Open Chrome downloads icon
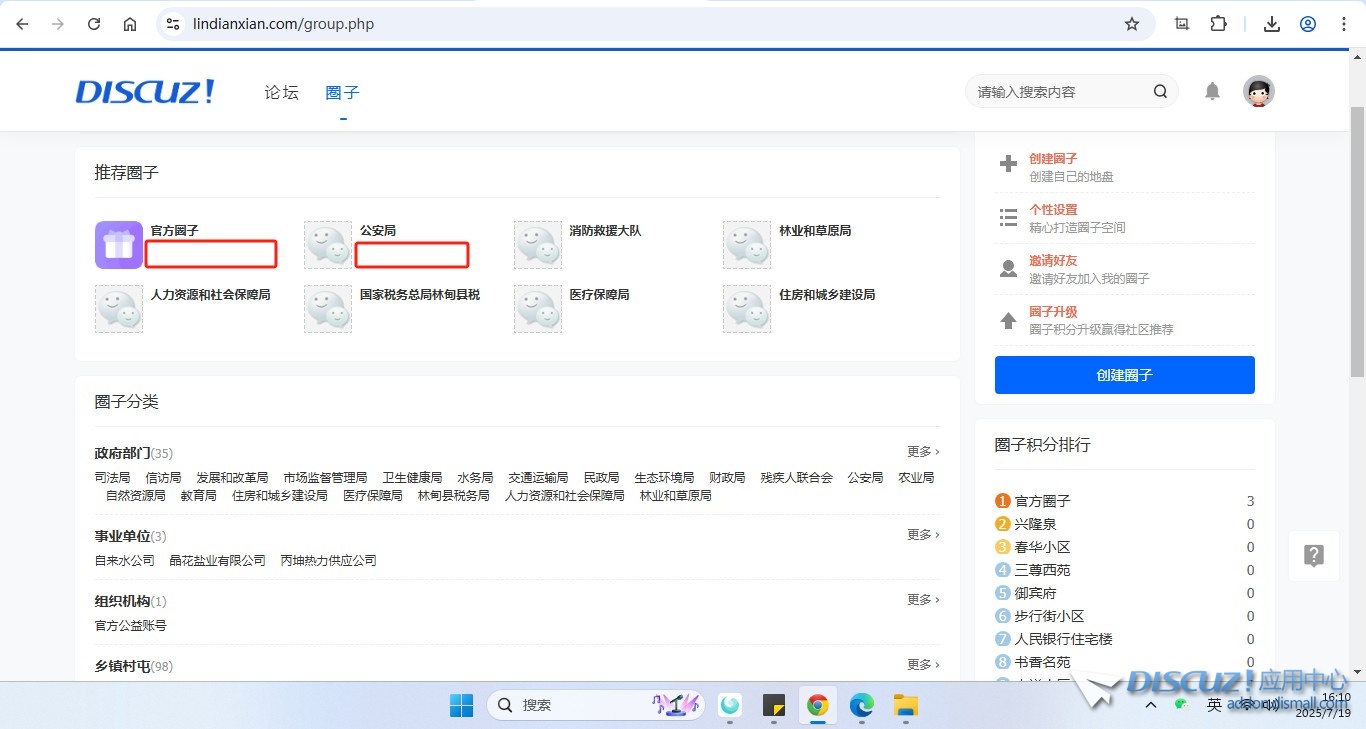 [1272, 24]
